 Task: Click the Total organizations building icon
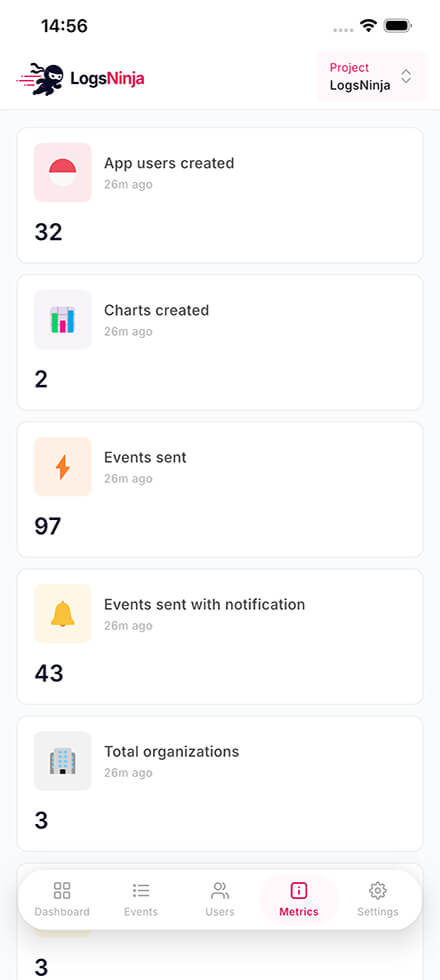tap(62, 761)
